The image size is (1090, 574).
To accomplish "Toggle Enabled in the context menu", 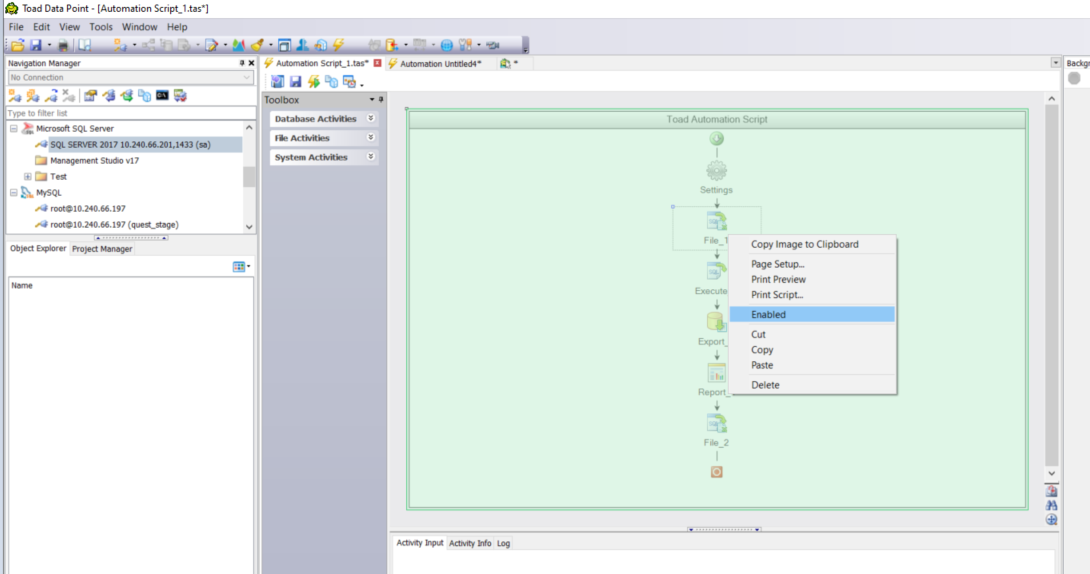I will tap(812, 315).
